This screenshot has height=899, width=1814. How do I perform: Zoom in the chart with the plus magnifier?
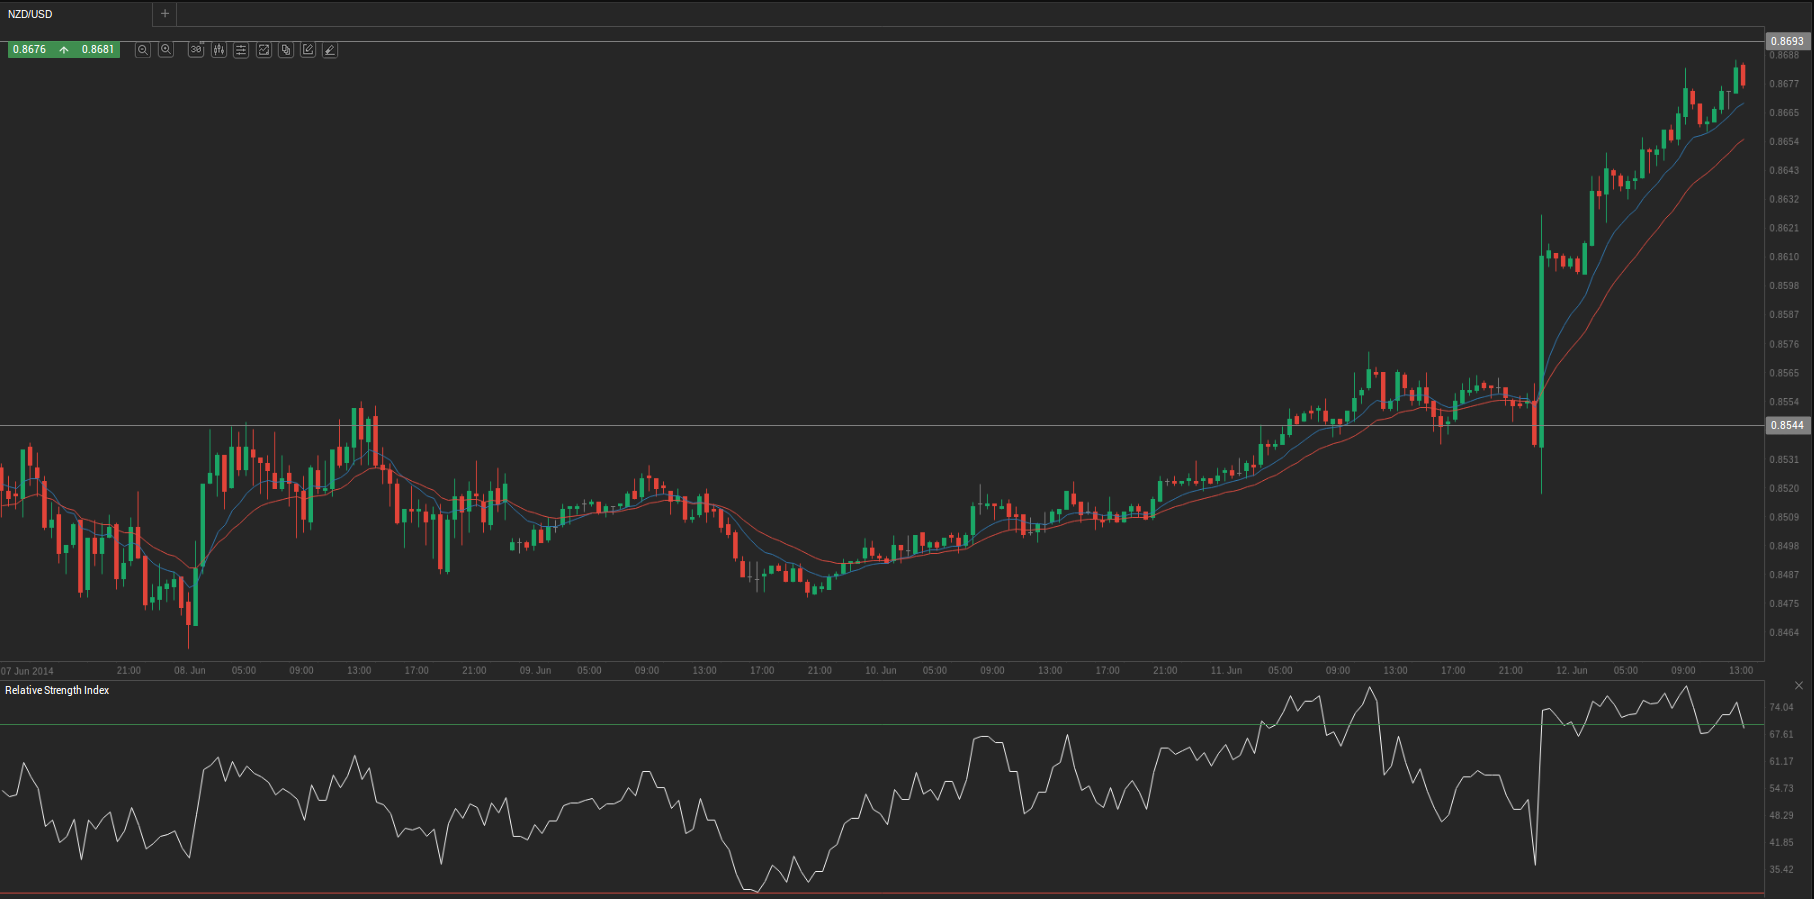click(x=166, y=50)
